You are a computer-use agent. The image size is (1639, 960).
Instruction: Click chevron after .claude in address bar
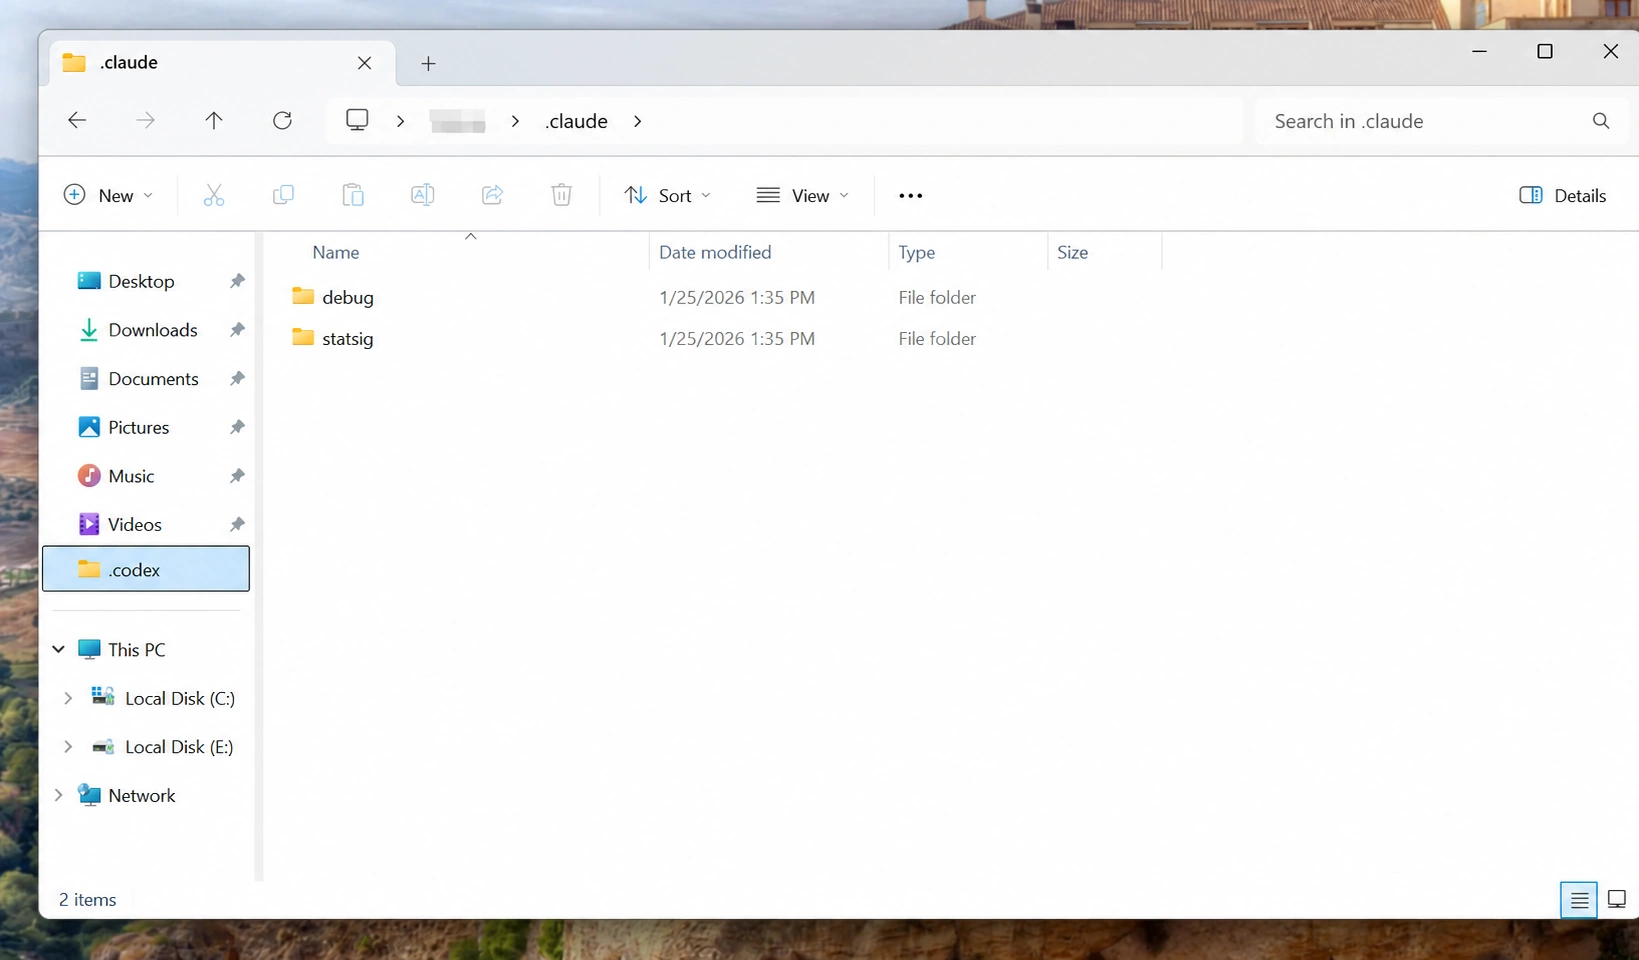click(x=637, y=121)
